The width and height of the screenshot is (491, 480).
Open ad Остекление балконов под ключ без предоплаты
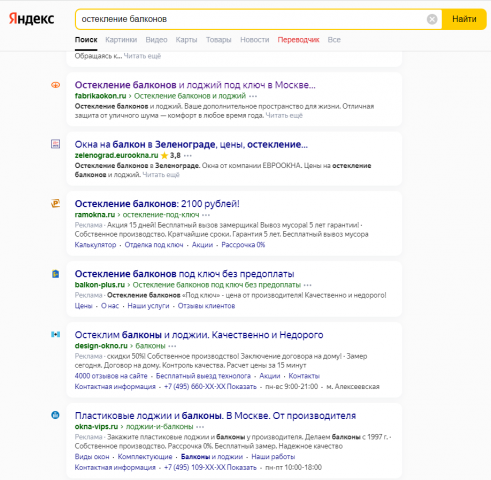point(184,274)
